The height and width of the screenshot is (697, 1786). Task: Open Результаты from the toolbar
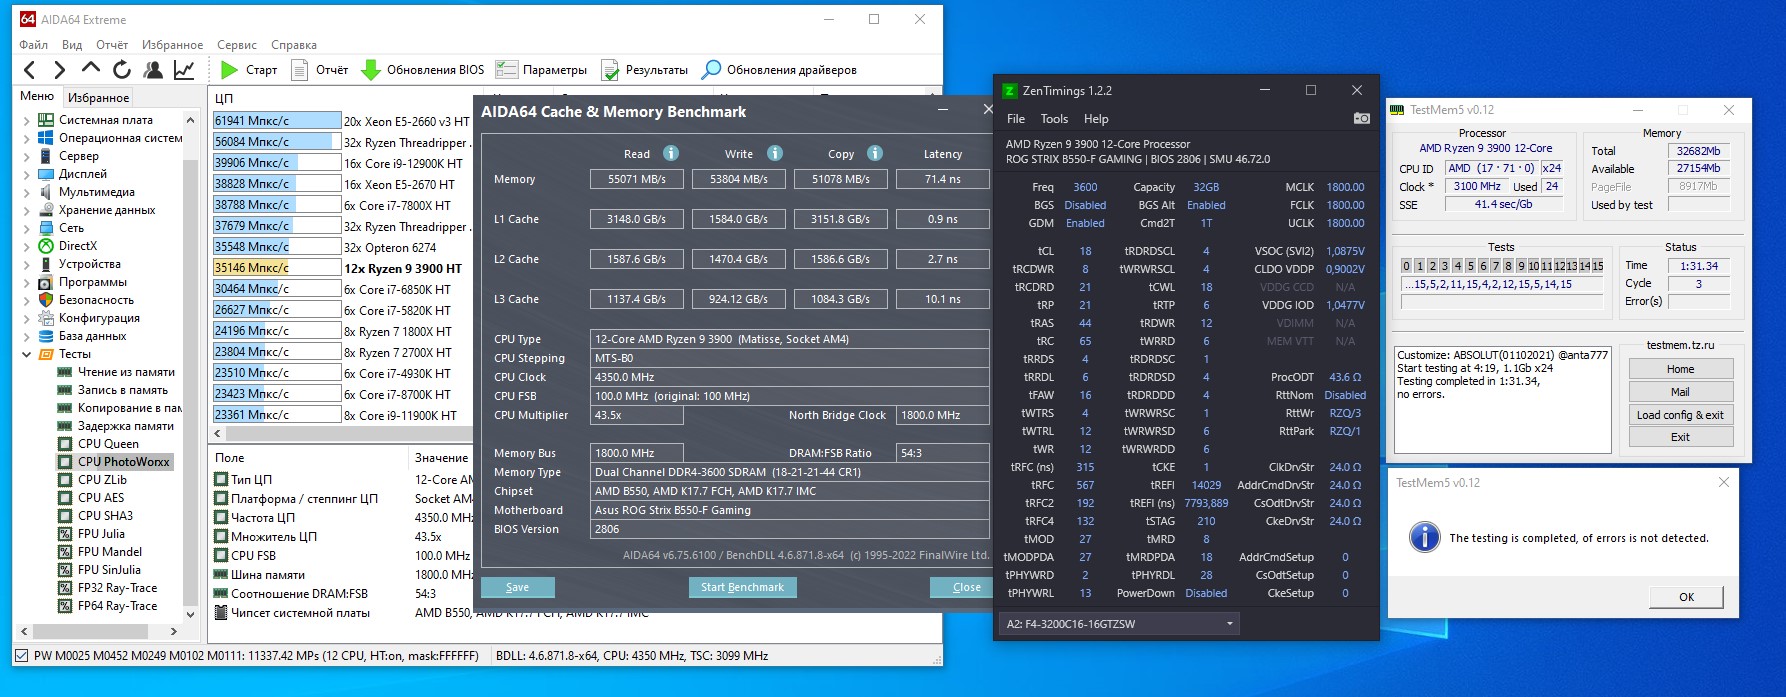pos(644,70)
